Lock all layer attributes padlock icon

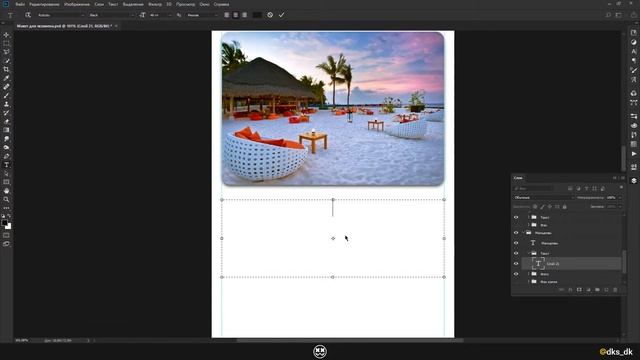pyautogui.click(x=564, y=207)
